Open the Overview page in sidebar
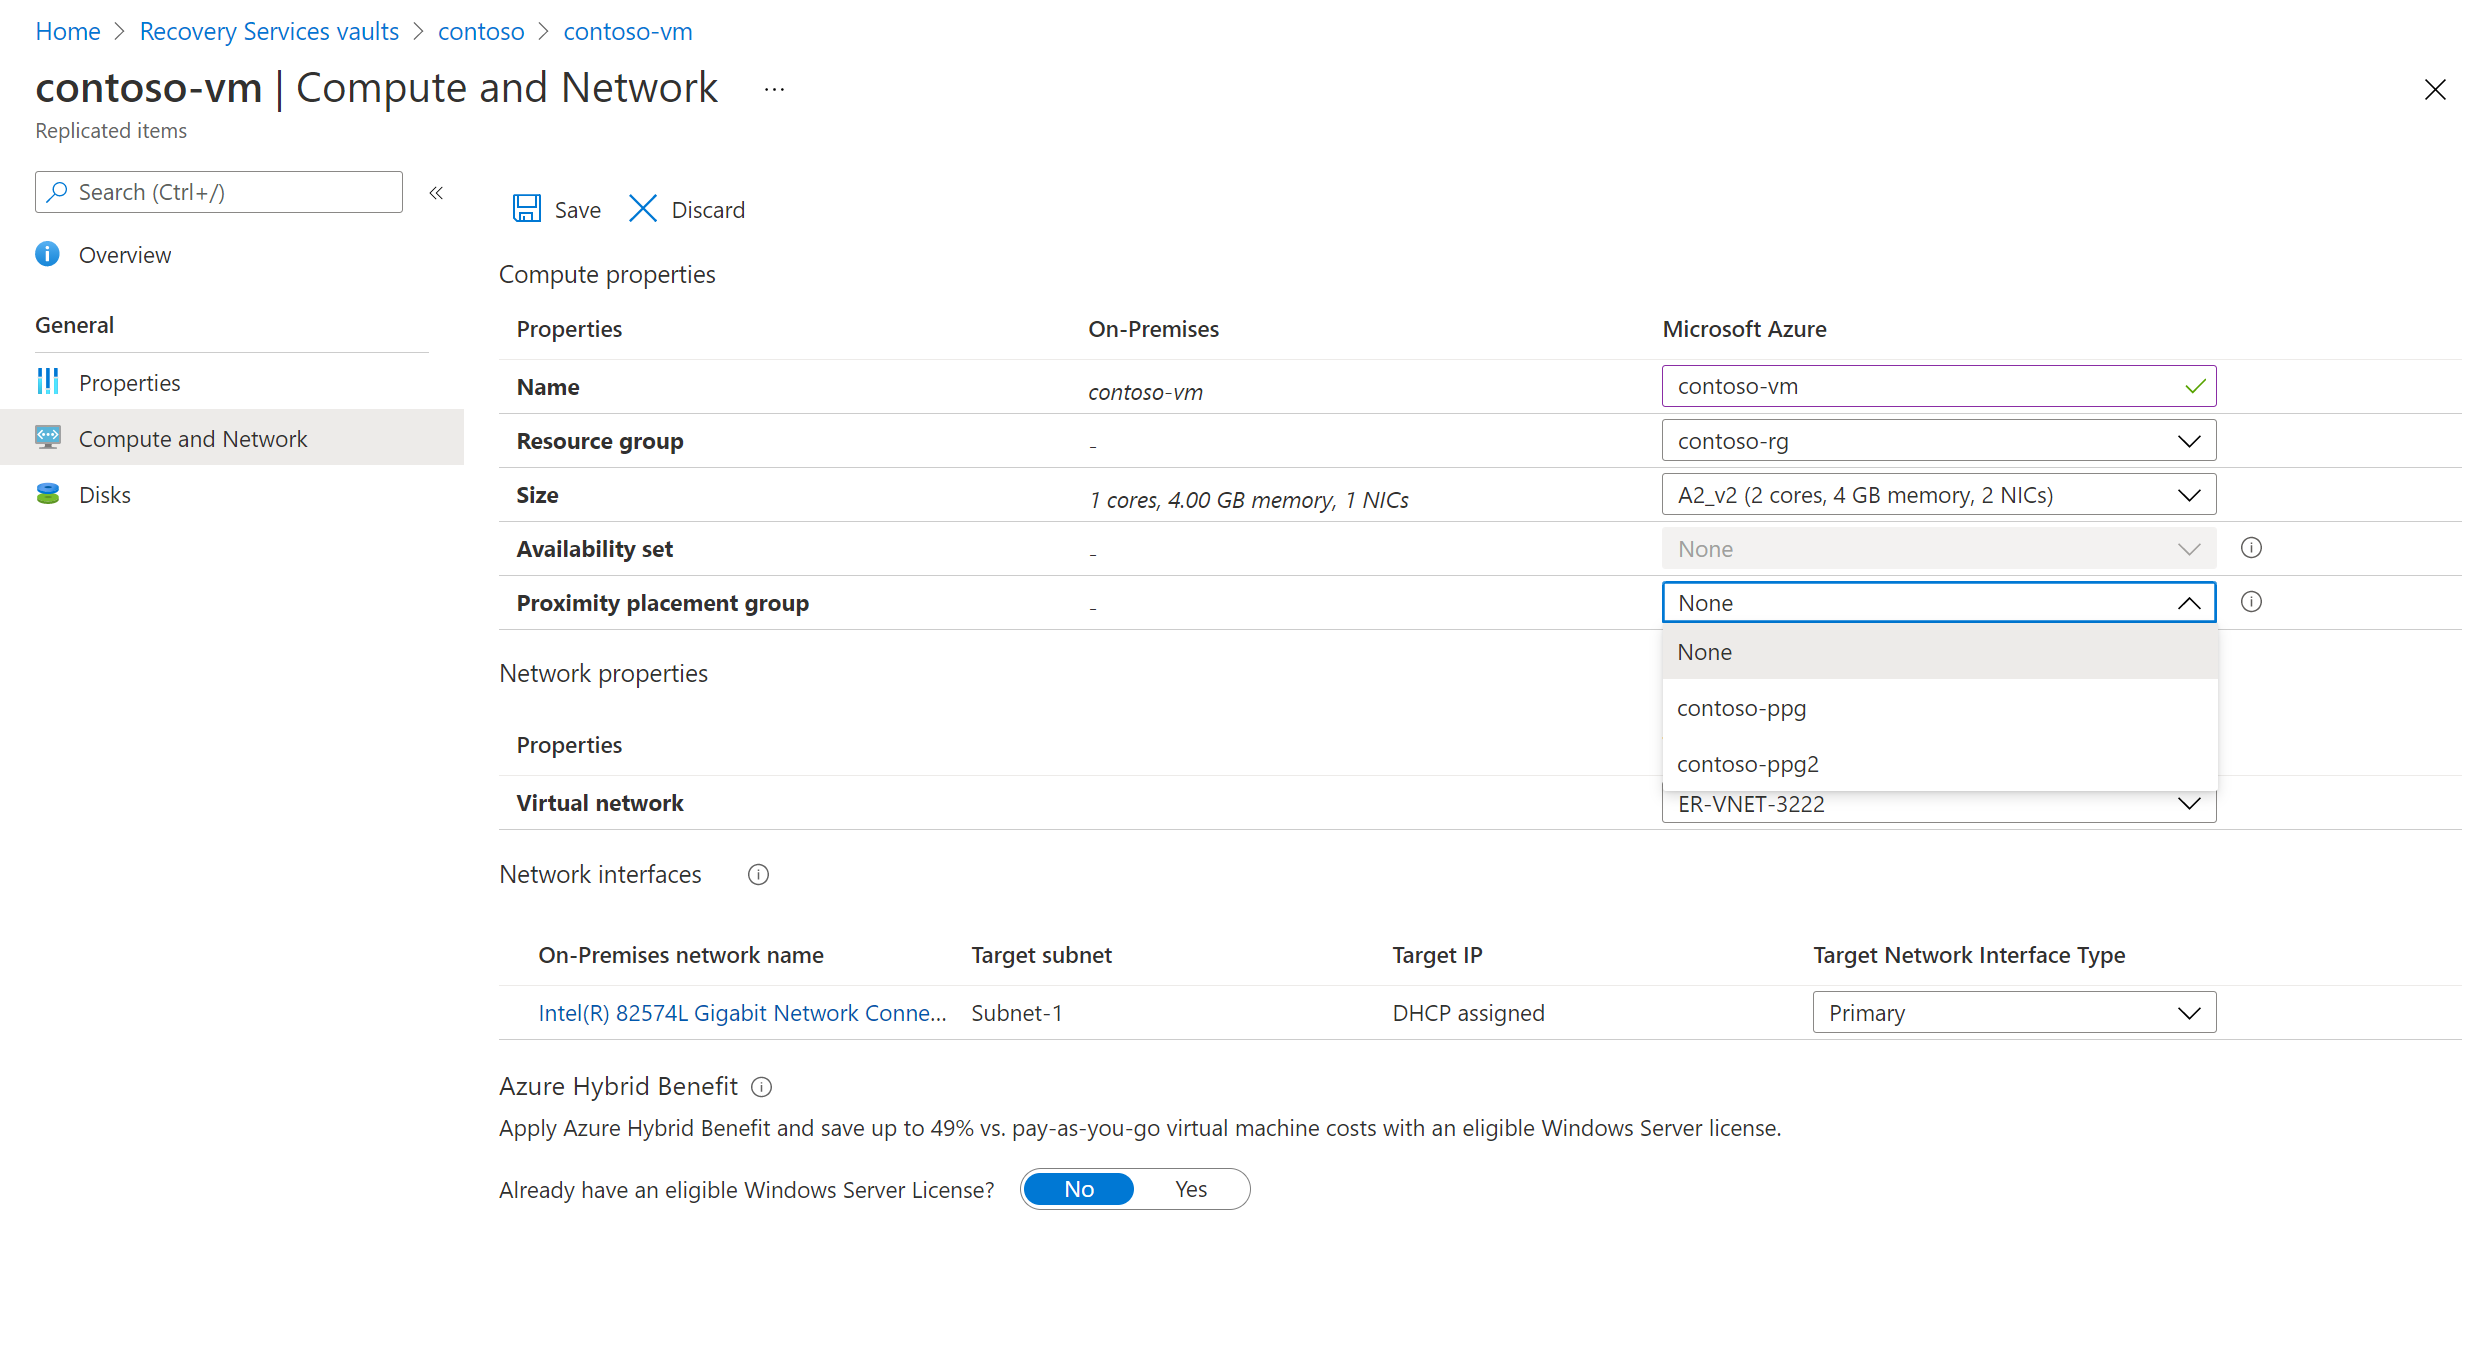The image size is (2481, 1347). 124,255
